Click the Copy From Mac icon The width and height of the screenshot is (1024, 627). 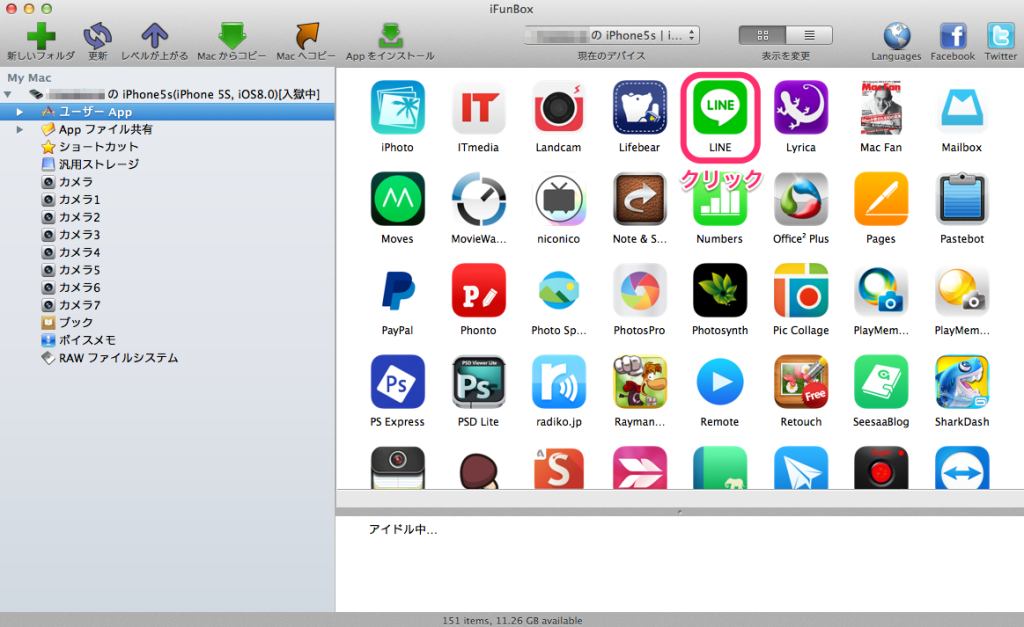click(231, 34)
